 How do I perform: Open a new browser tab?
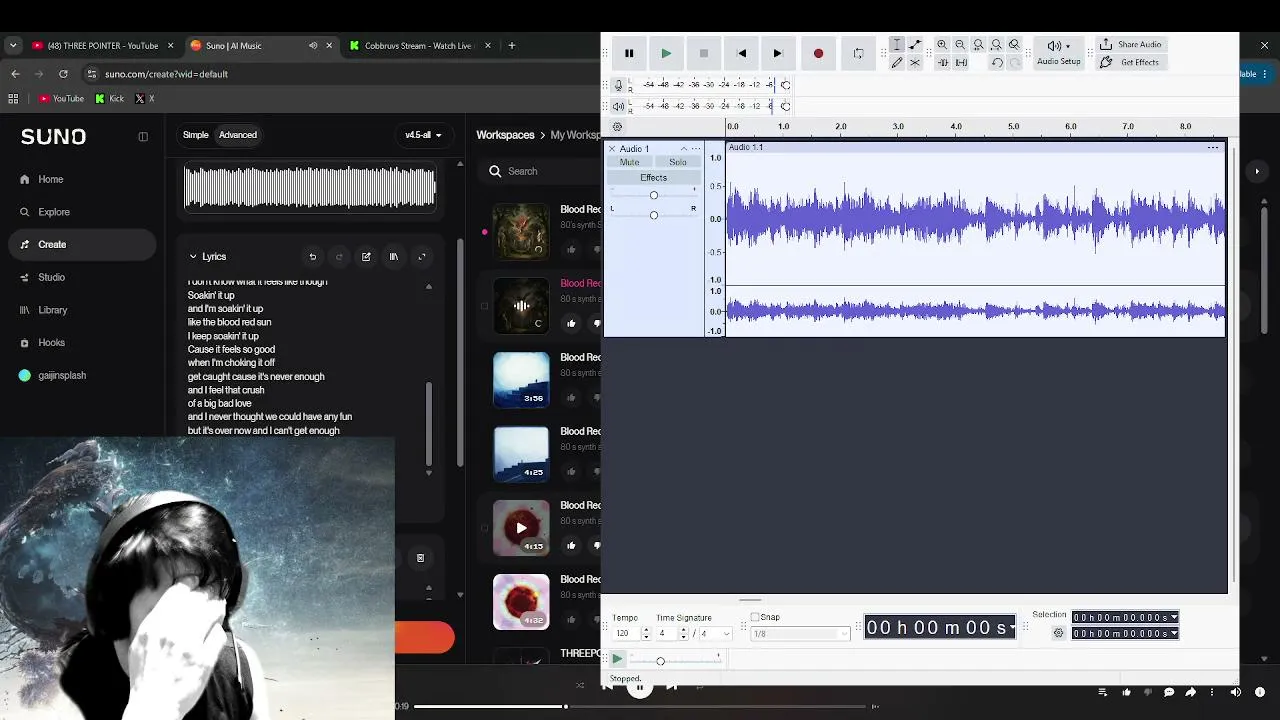[x=512, y=45]
